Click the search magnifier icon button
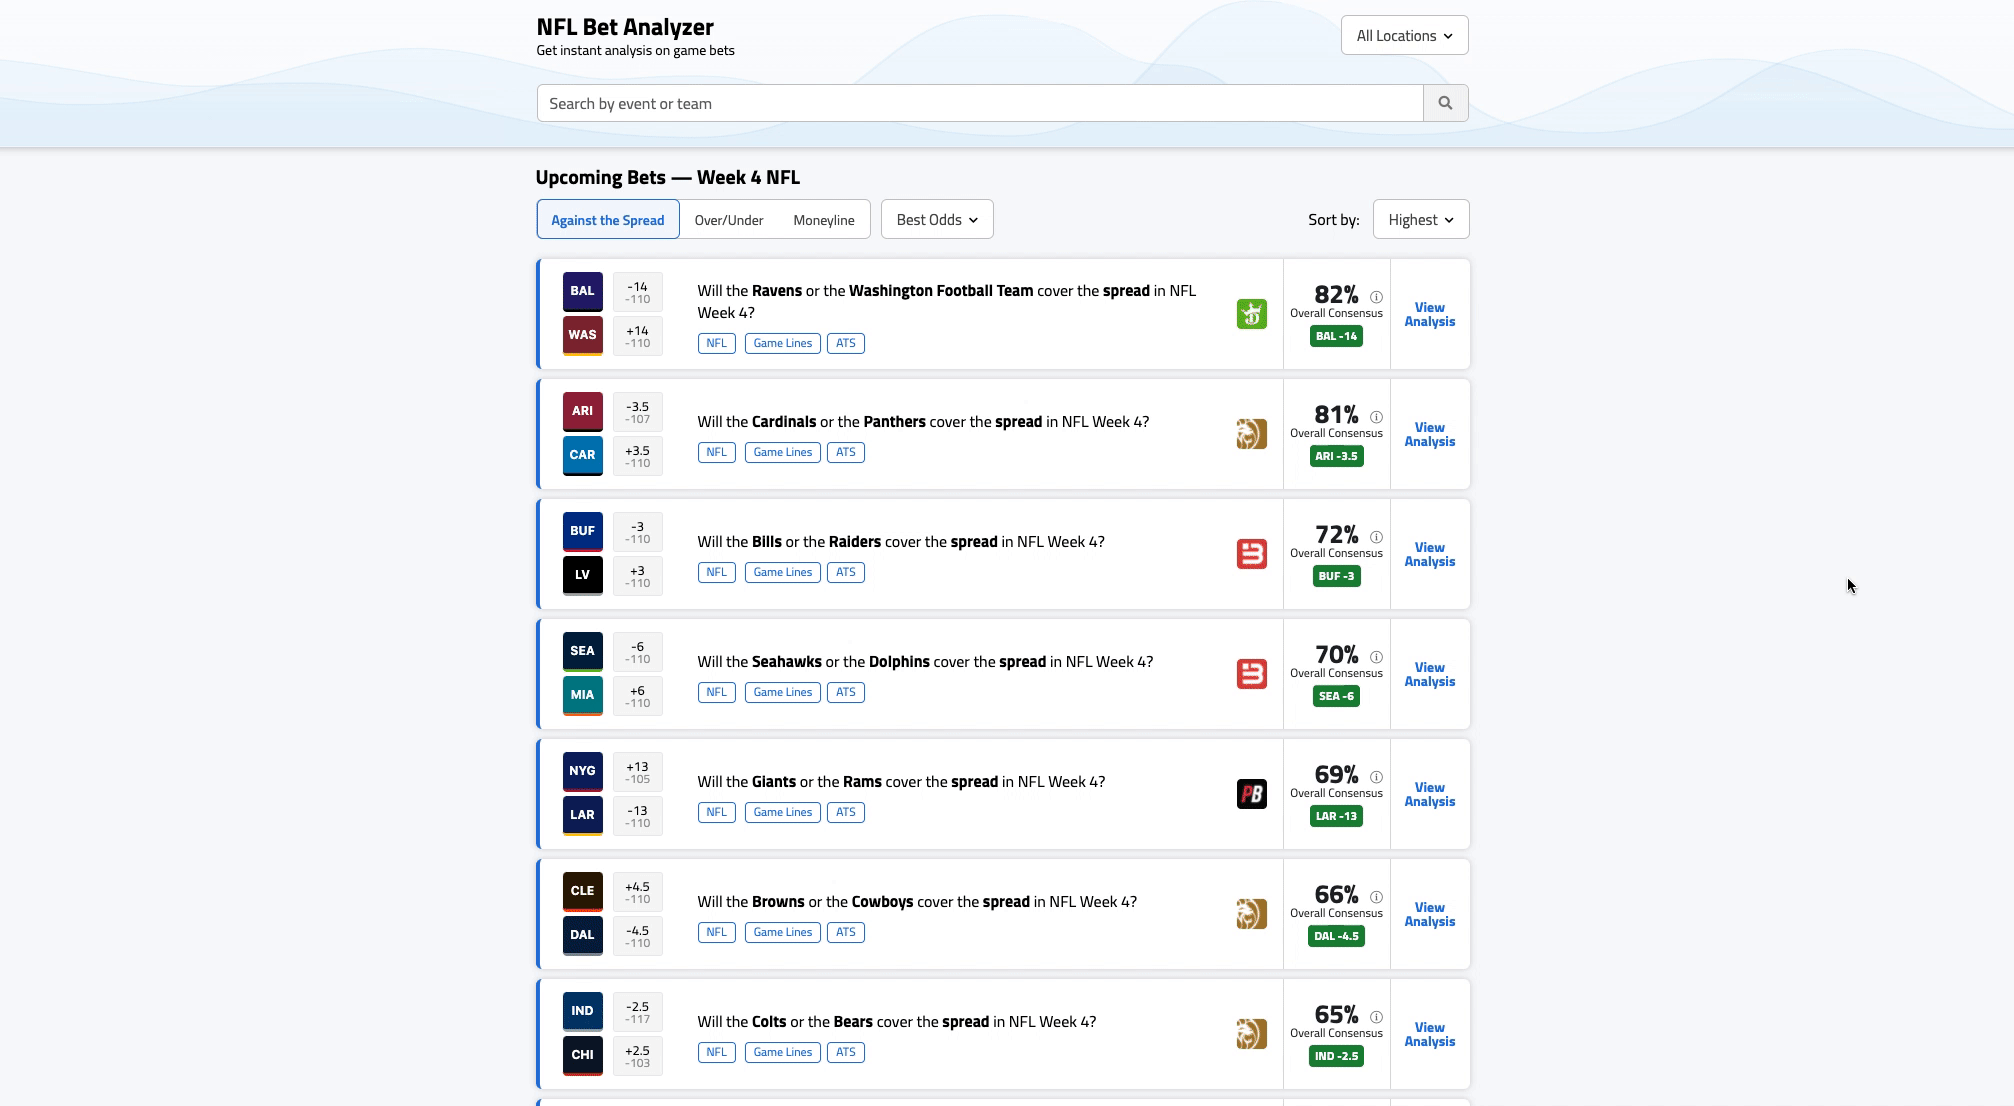This screenshot has width=2014, height=1106. pyautogui.click(x=1445, y=103)
